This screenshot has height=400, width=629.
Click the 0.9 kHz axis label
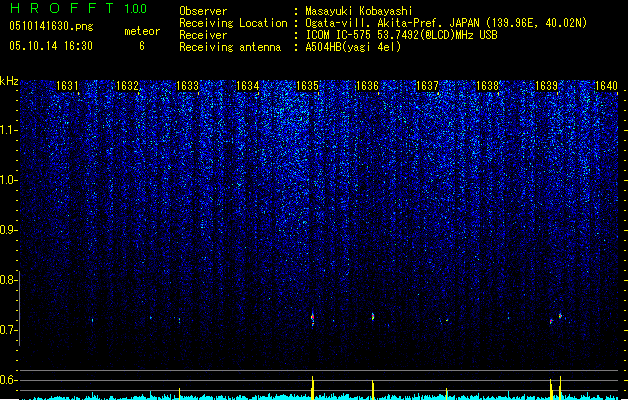point(8,230)
